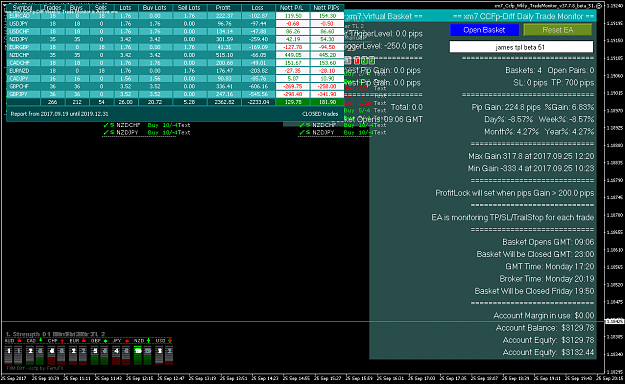Click the Reset EA button

(x=558, y=30)
